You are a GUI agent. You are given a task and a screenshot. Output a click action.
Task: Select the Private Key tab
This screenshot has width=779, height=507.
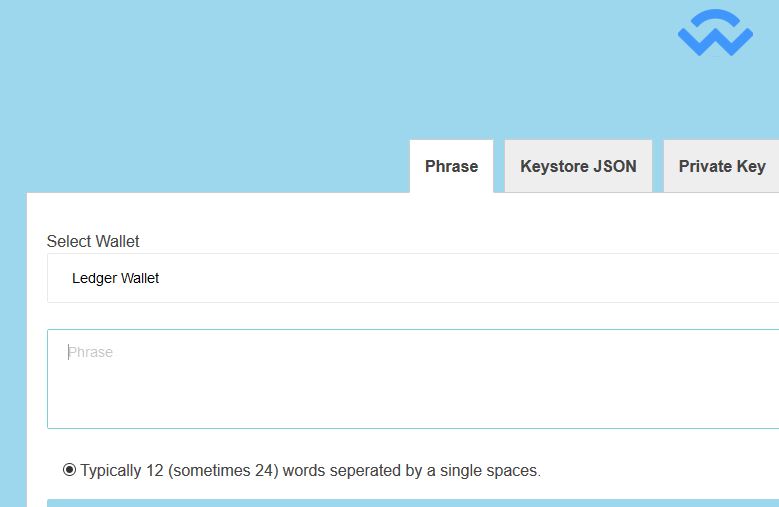coord(721,166)
